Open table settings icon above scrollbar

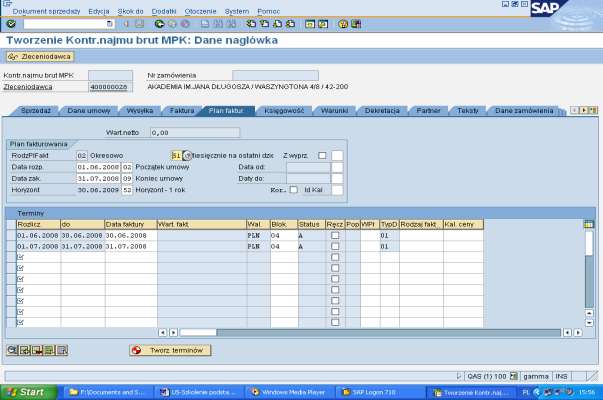[x=588, y=224]
